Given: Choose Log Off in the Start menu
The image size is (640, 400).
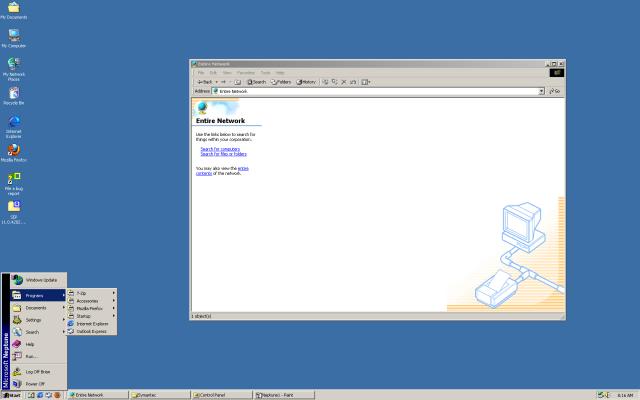Looking at the screenshot, I should pyautogui.click(x=38, y=372).
